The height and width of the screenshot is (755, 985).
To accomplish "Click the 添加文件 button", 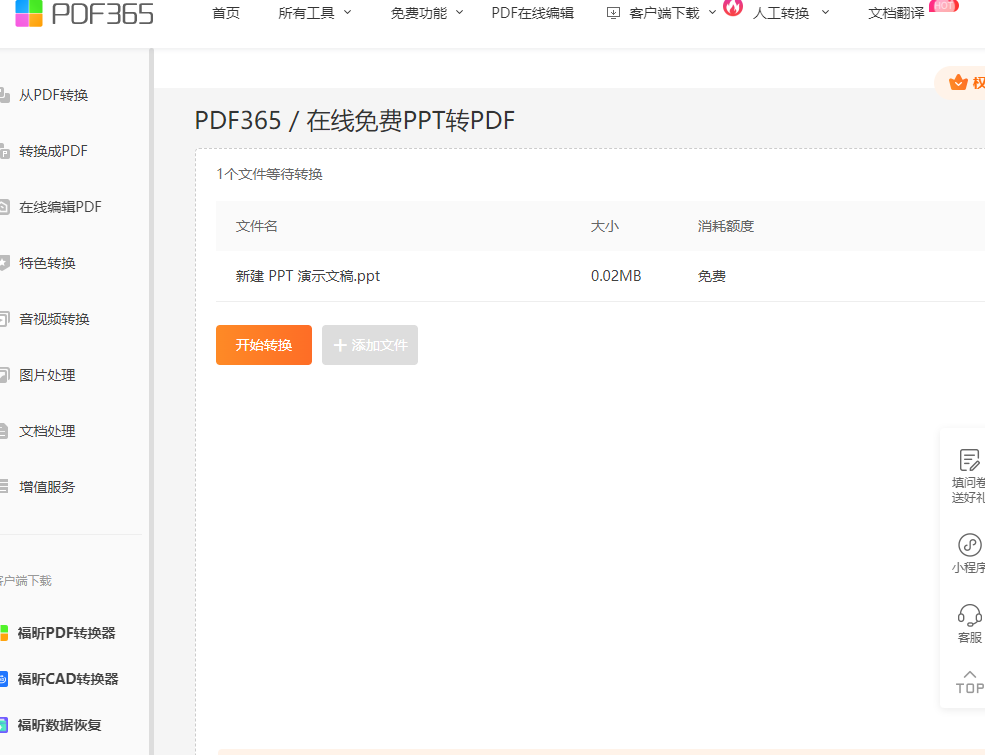I will [370, 345].
